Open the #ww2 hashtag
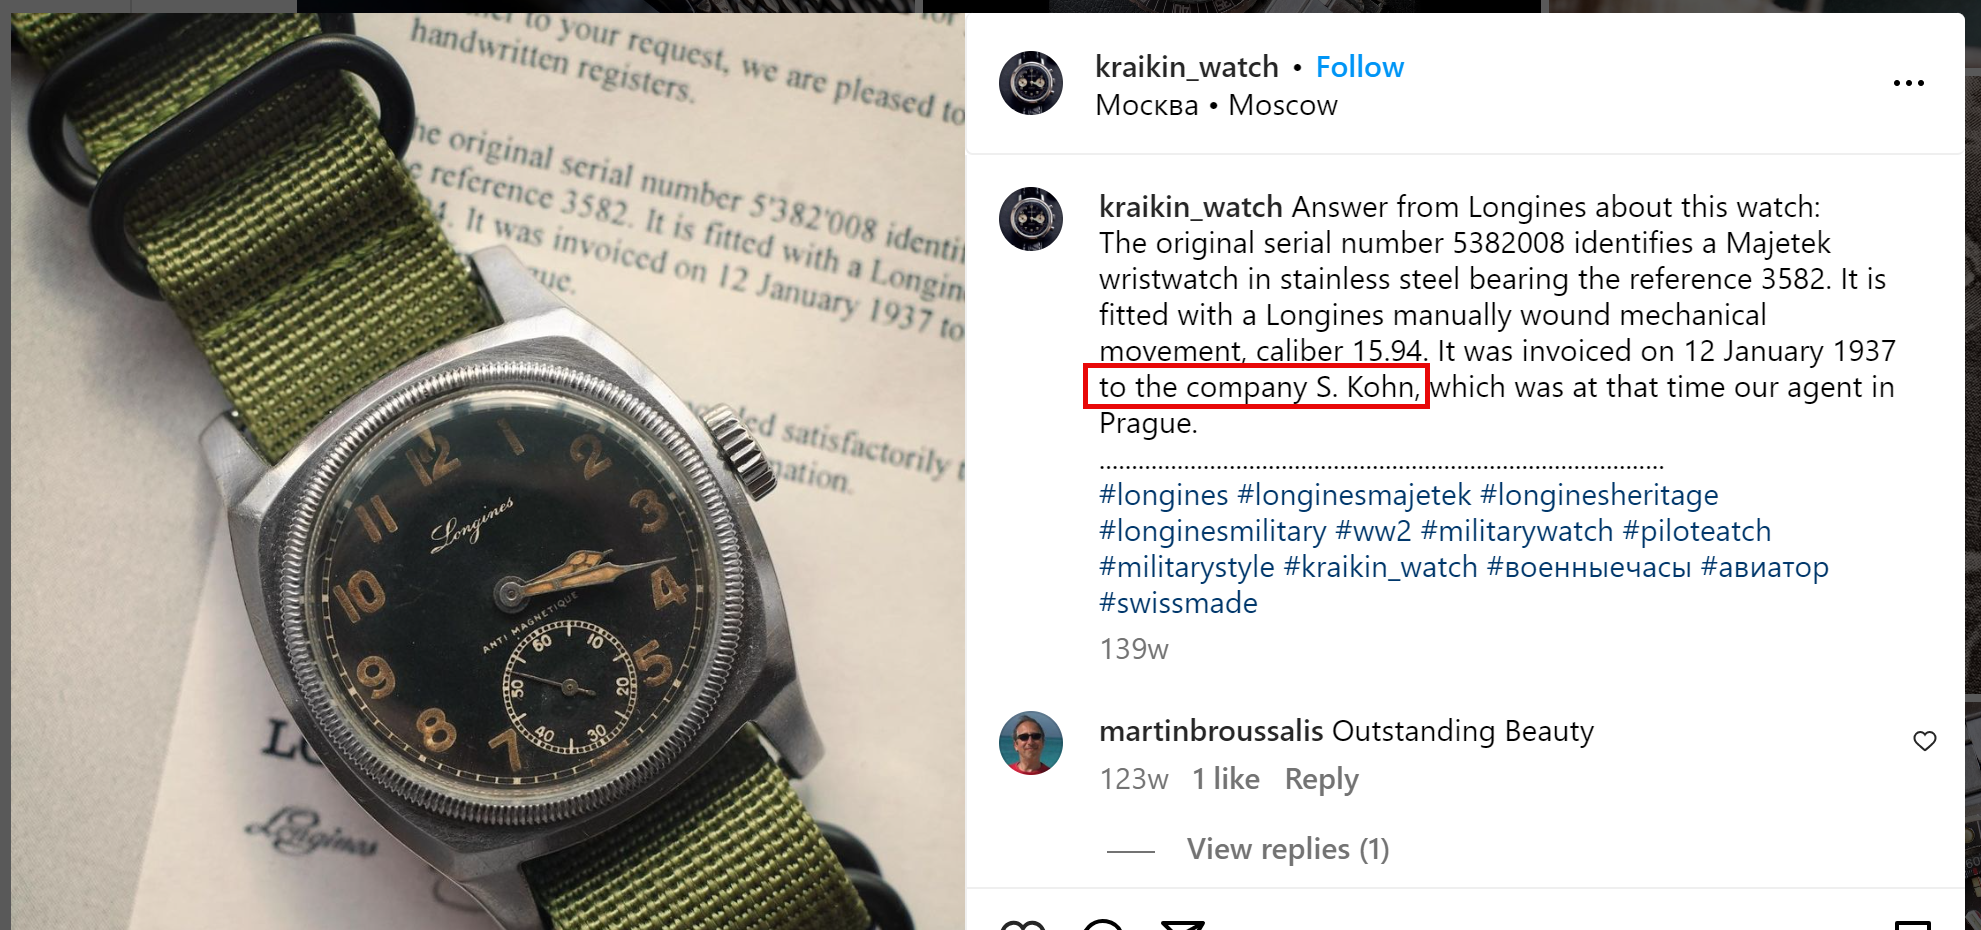Viewport: 1981px width, 930px height. pos(1373,531)
